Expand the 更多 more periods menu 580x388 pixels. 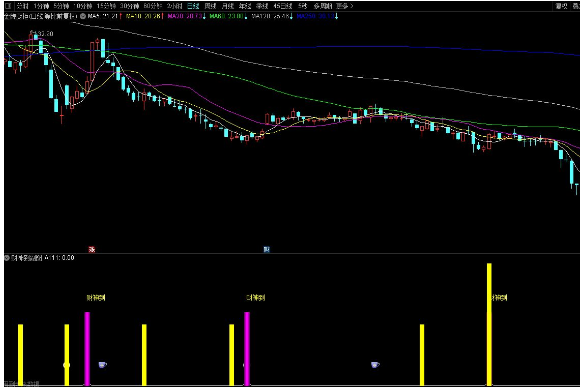[x=344, y=6]
